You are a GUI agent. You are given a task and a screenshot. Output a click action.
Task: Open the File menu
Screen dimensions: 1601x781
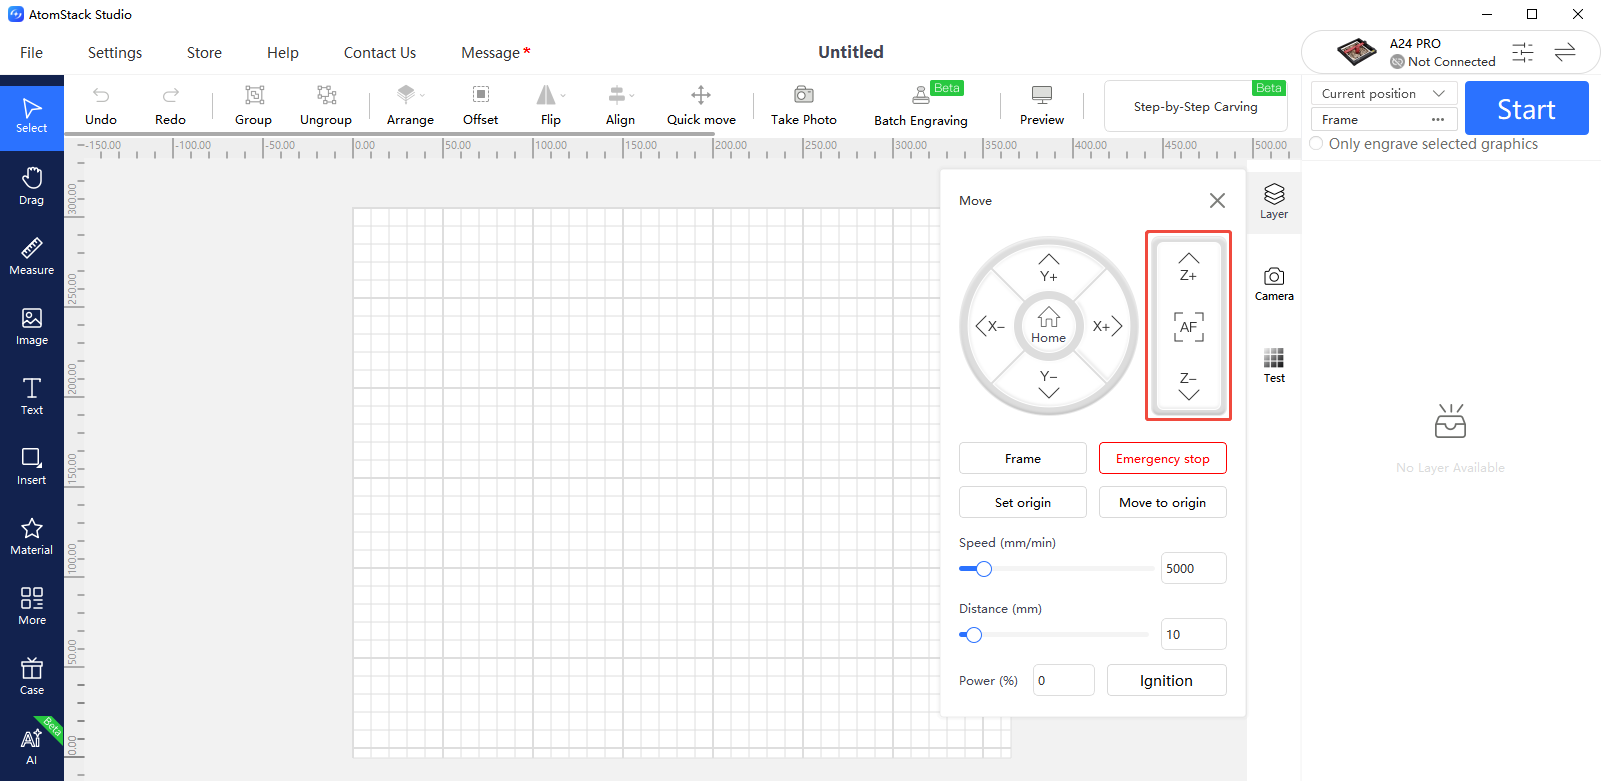32,53
